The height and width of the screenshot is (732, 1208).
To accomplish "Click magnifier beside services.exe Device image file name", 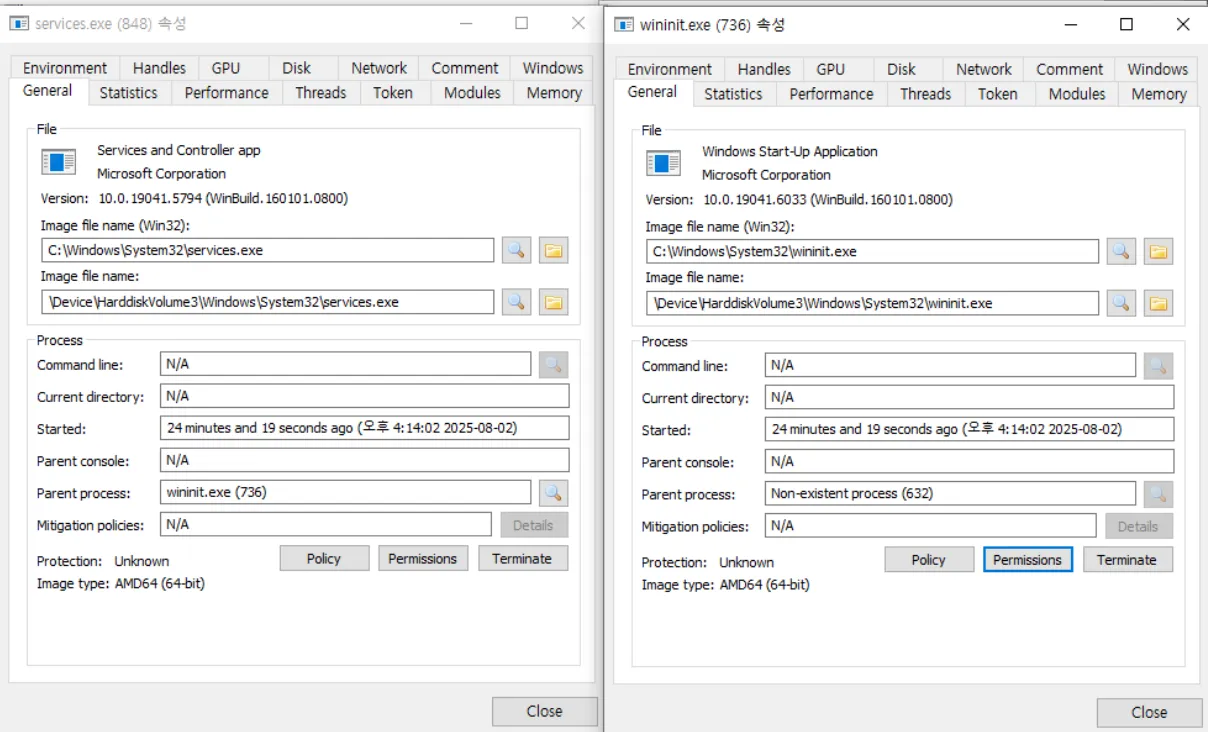I will (x=516, y=302).
